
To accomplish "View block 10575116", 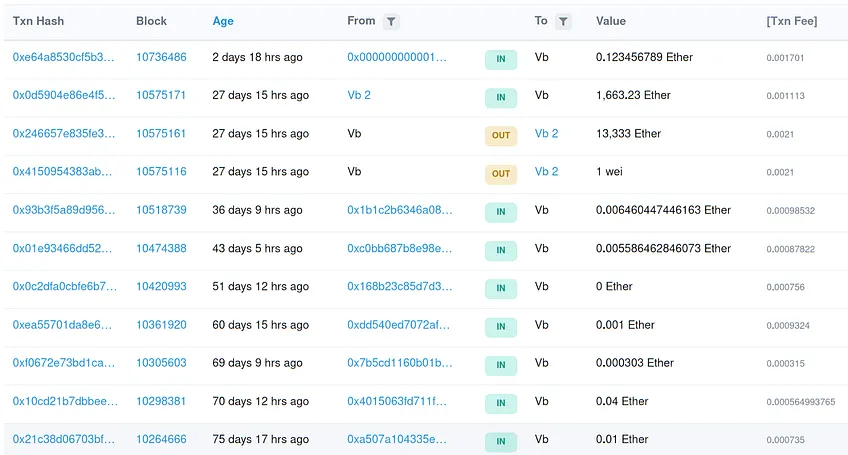I will [x=161, y=172].
